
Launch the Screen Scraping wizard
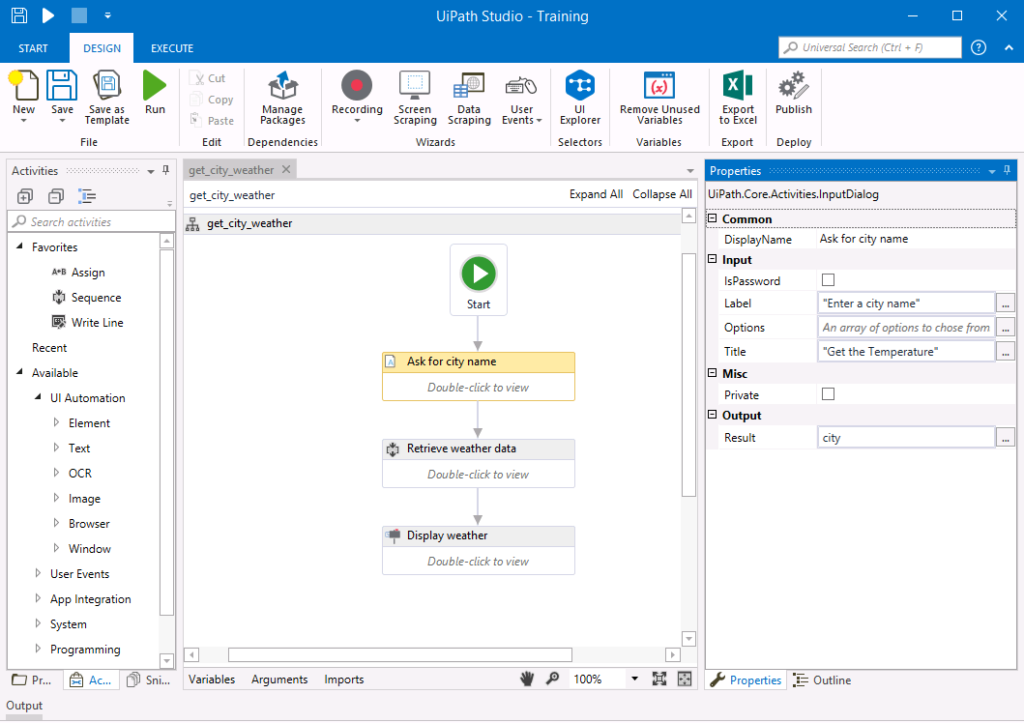tap(415, 95)
